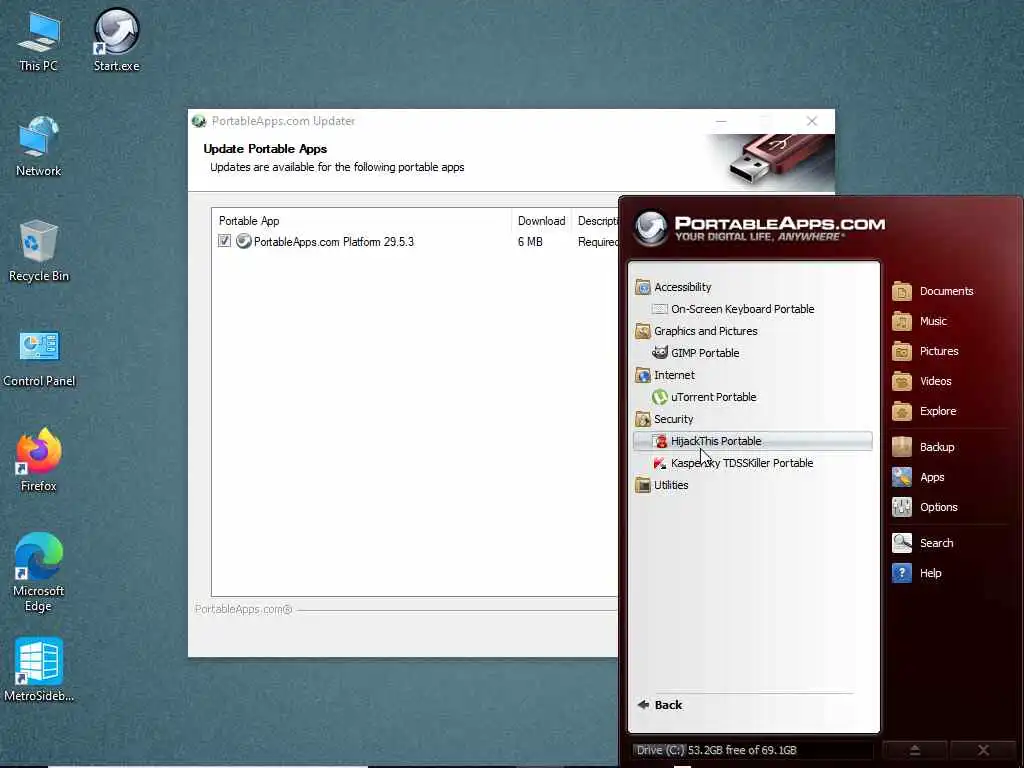Screen dimensions: 1024x768
Task: Open the Documents folder in PortableApps menu
Action: [x=933, y=291]
